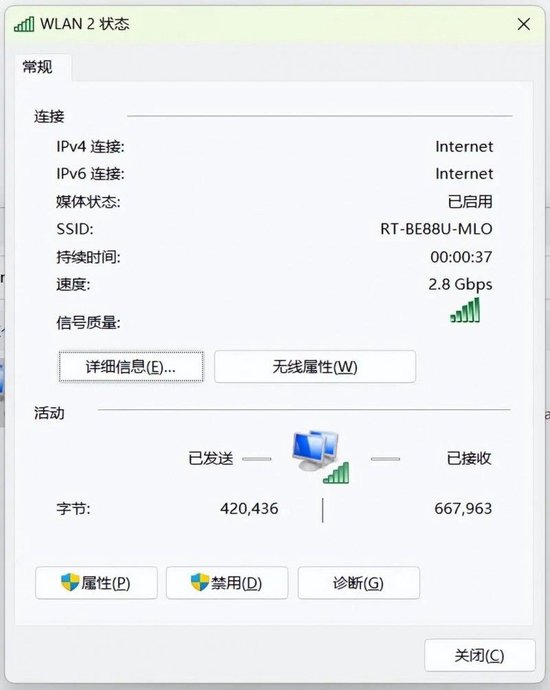The image size is (550, 690).
Task: Click the shield icon on 禁用(D) button
Action: click(200, 582)
